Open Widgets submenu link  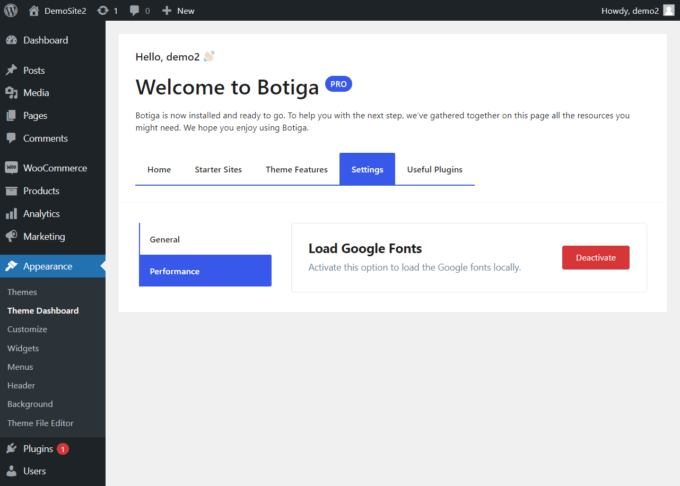coord(23,348)
